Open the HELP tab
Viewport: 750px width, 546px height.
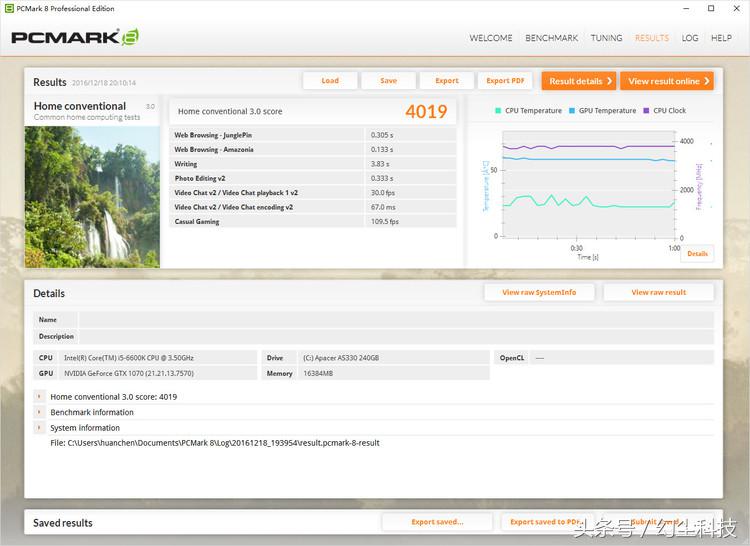[x=721, y=38]
